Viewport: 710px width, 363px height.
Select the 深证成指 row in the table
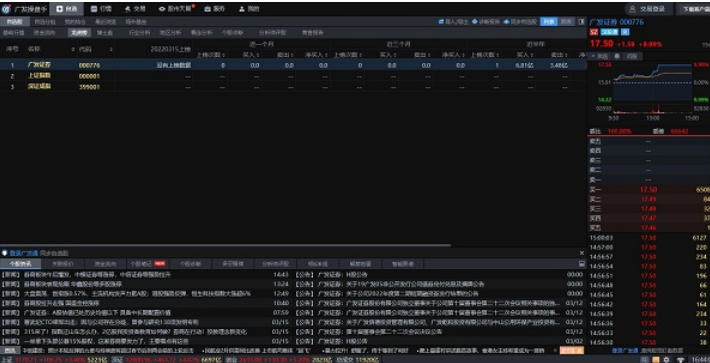tap(293, 86)
